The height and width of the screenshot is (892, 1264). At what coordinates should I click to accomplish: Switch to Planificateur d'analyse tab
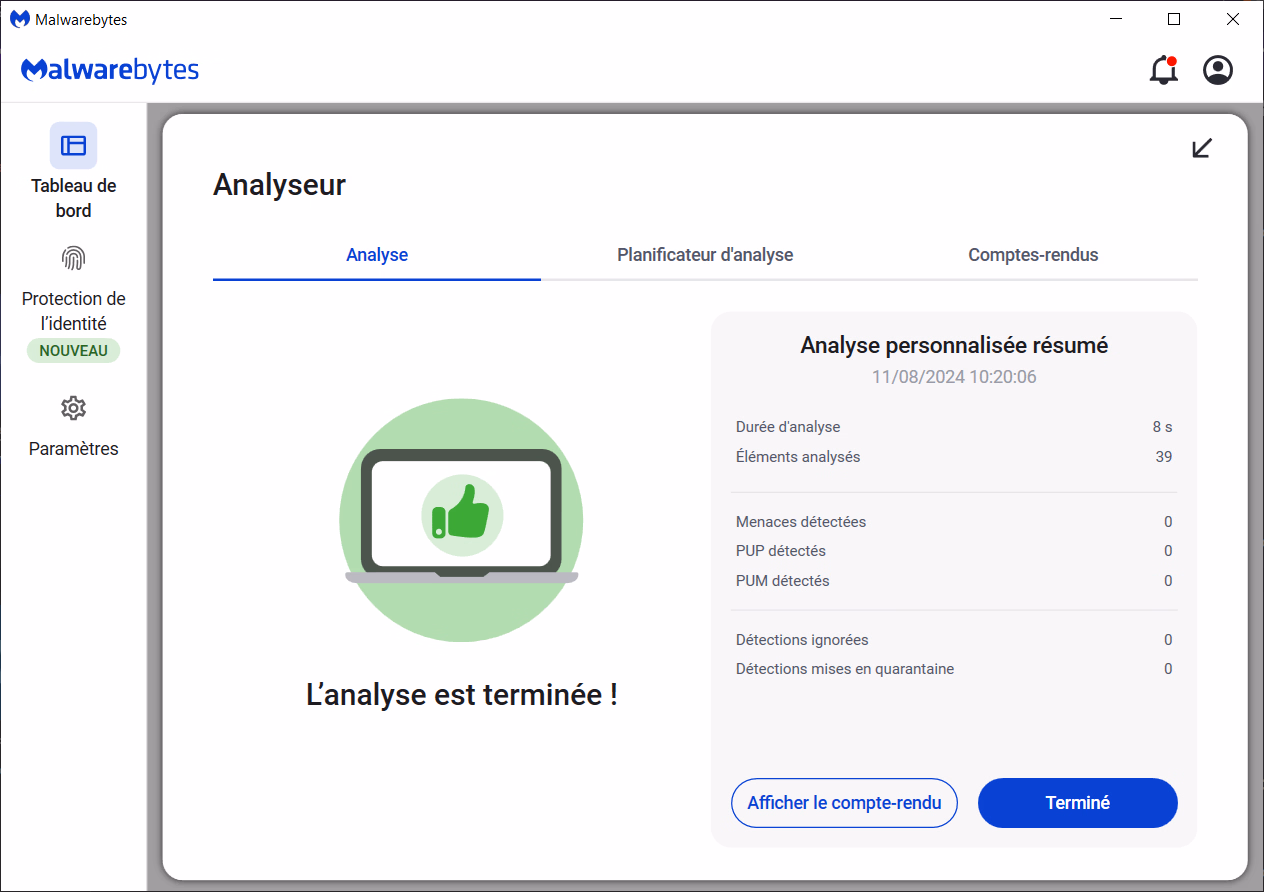(x=705, y=255)
